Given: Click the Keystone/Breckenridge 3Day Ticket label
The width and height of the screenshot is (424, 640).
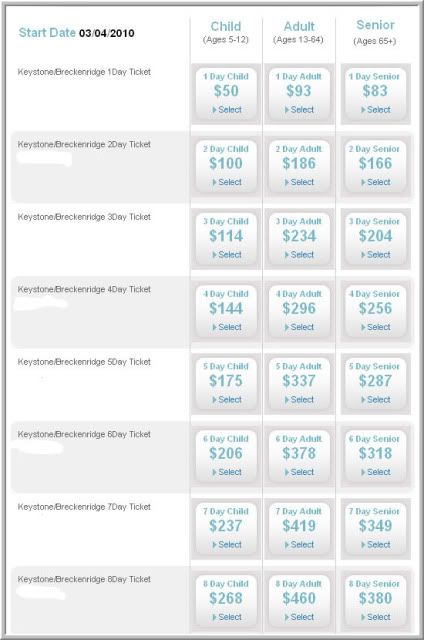Looking at the screenshot, I should 84,217.
